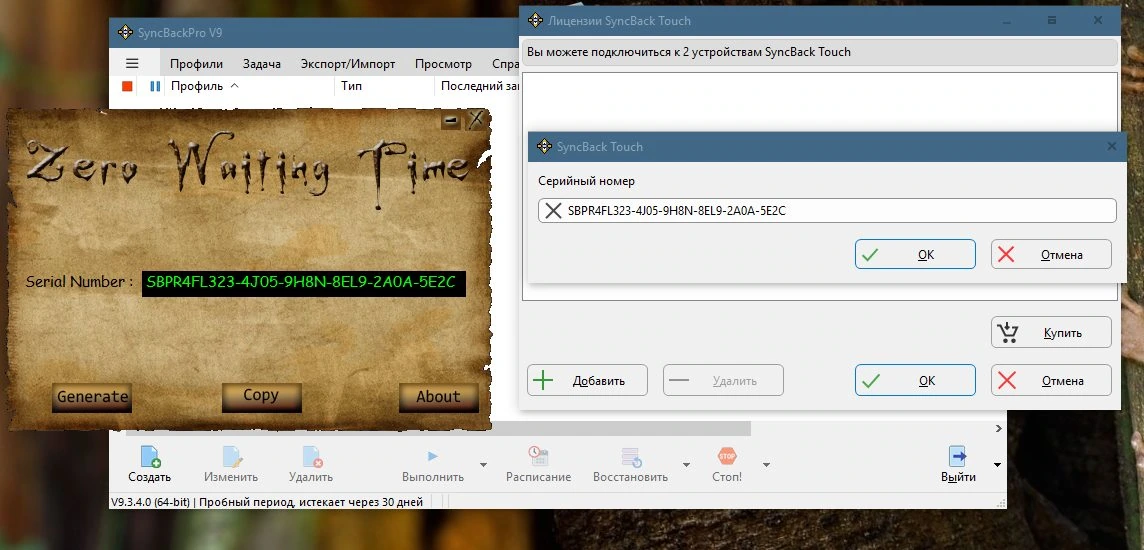
Task: Click the Стоп! stop sign icon
Action: point(727,457)
